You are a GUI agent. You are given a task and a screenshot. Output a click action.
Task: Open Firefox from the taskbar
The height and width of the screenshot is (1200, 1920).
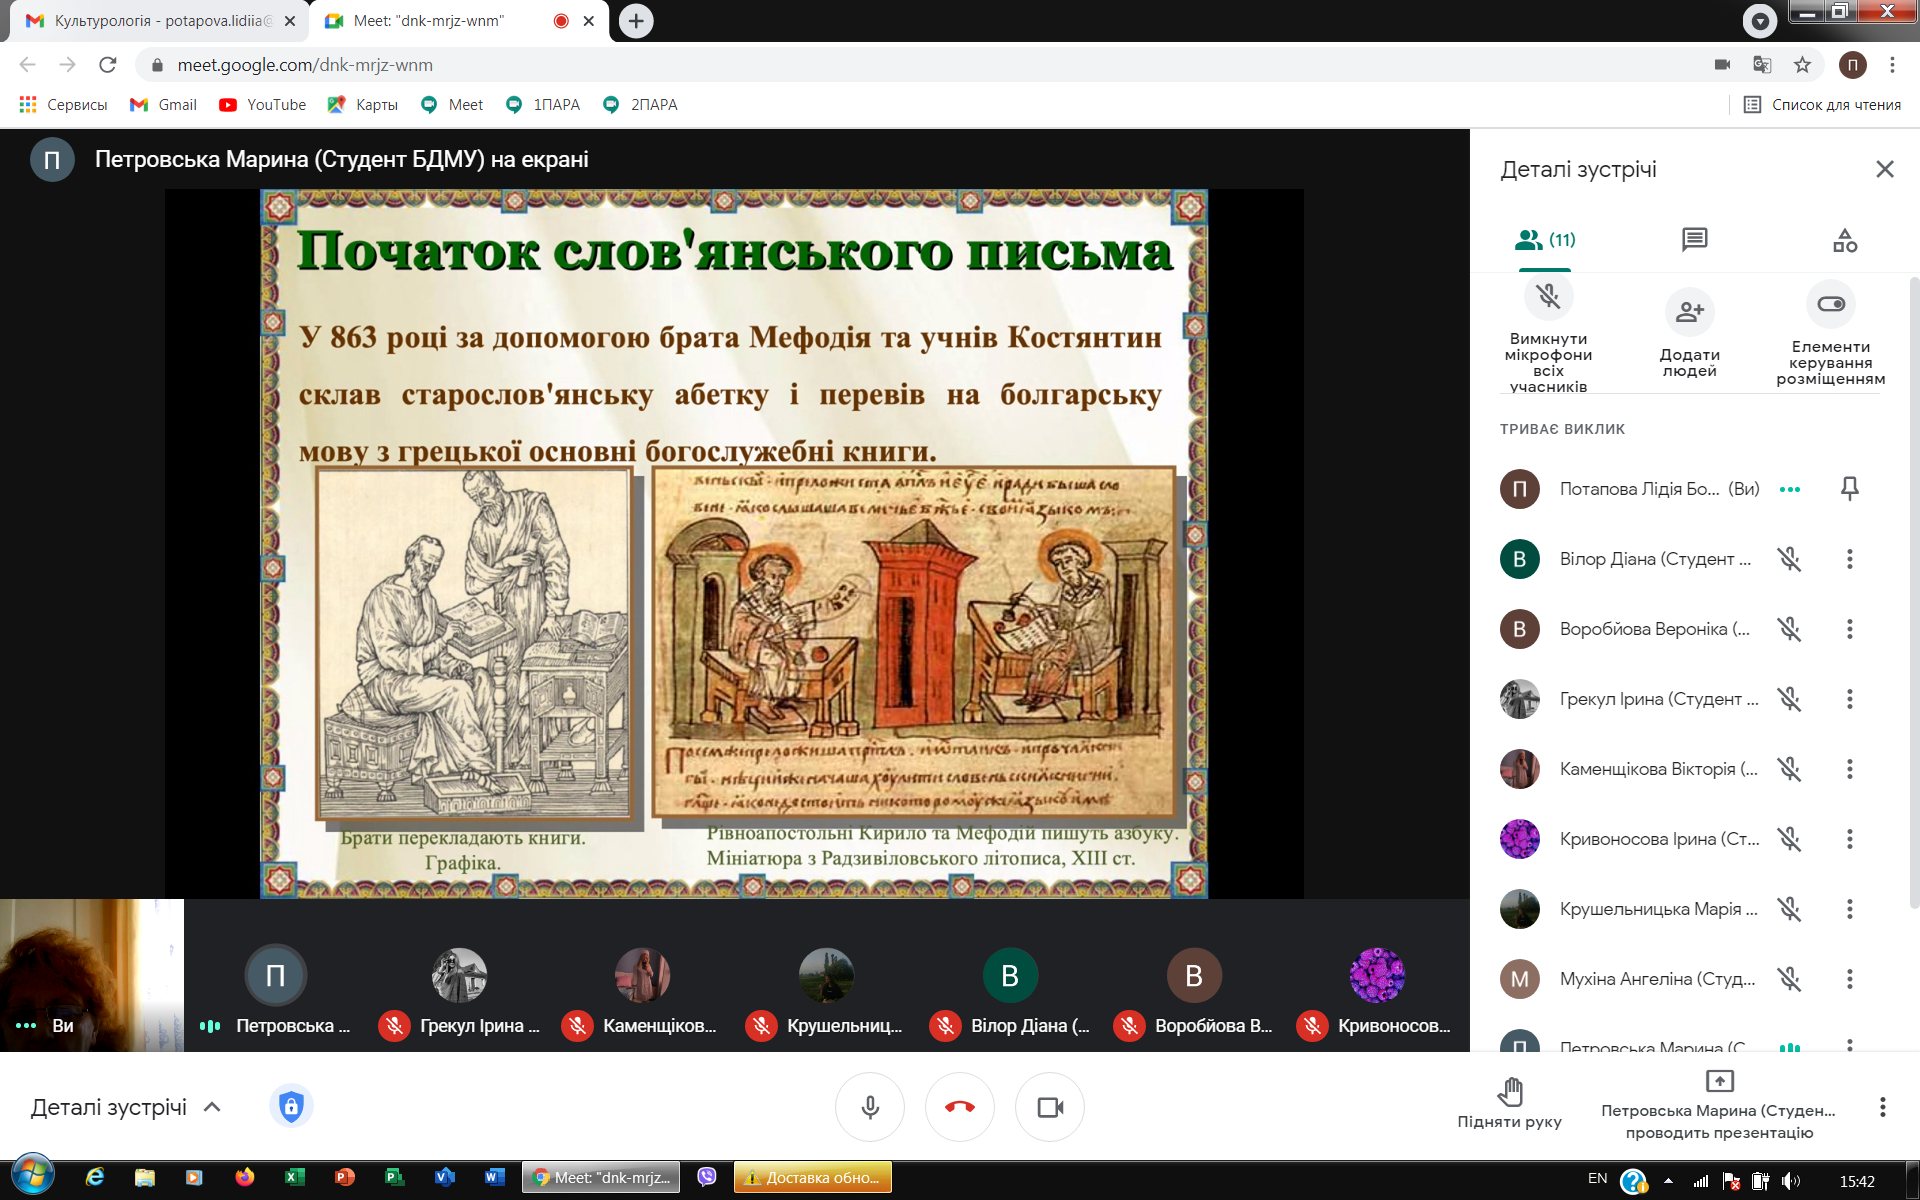coord(244,1178)
